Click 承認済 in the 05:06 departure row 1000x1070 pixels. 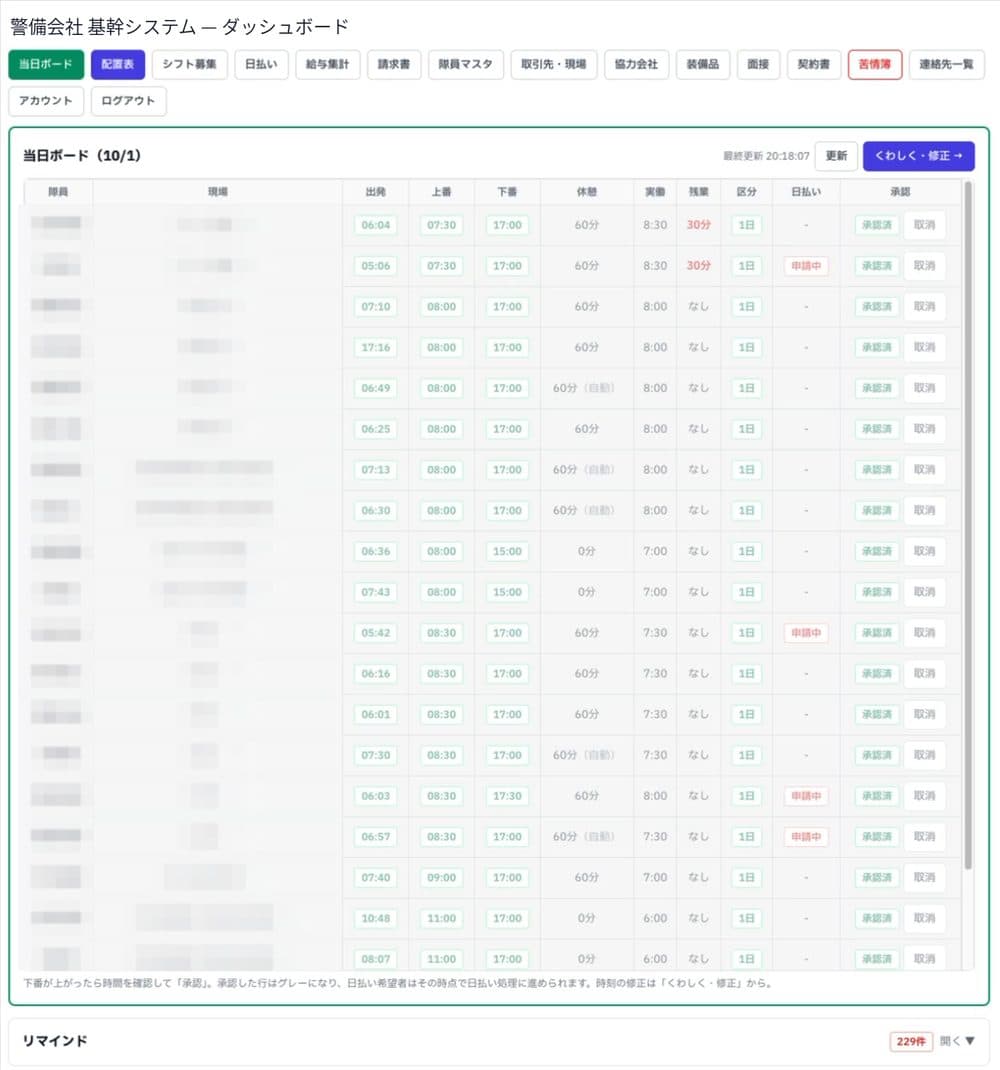876,266
